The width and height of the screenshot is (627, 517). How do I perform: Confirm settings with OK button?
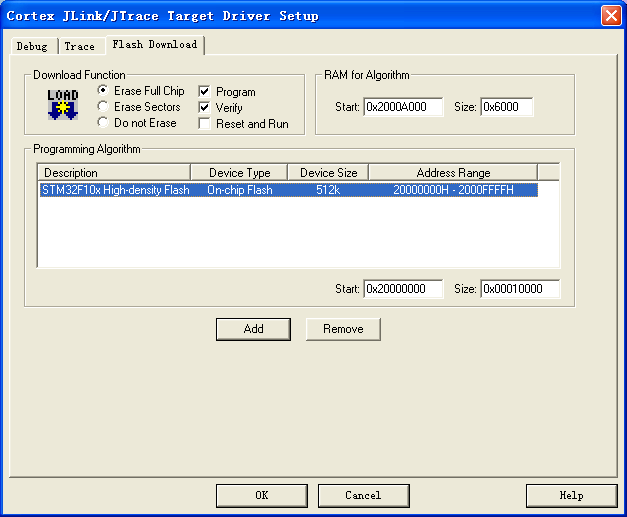pyautogui.click(x=262, y=495)
